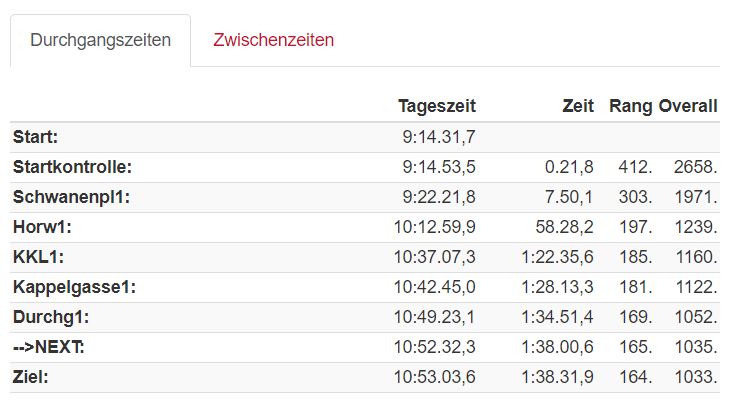This screenshot has width=733, height=405.
Task: Click the Start Tageszeit 9:14.31,7
Action: pos(439,137)
